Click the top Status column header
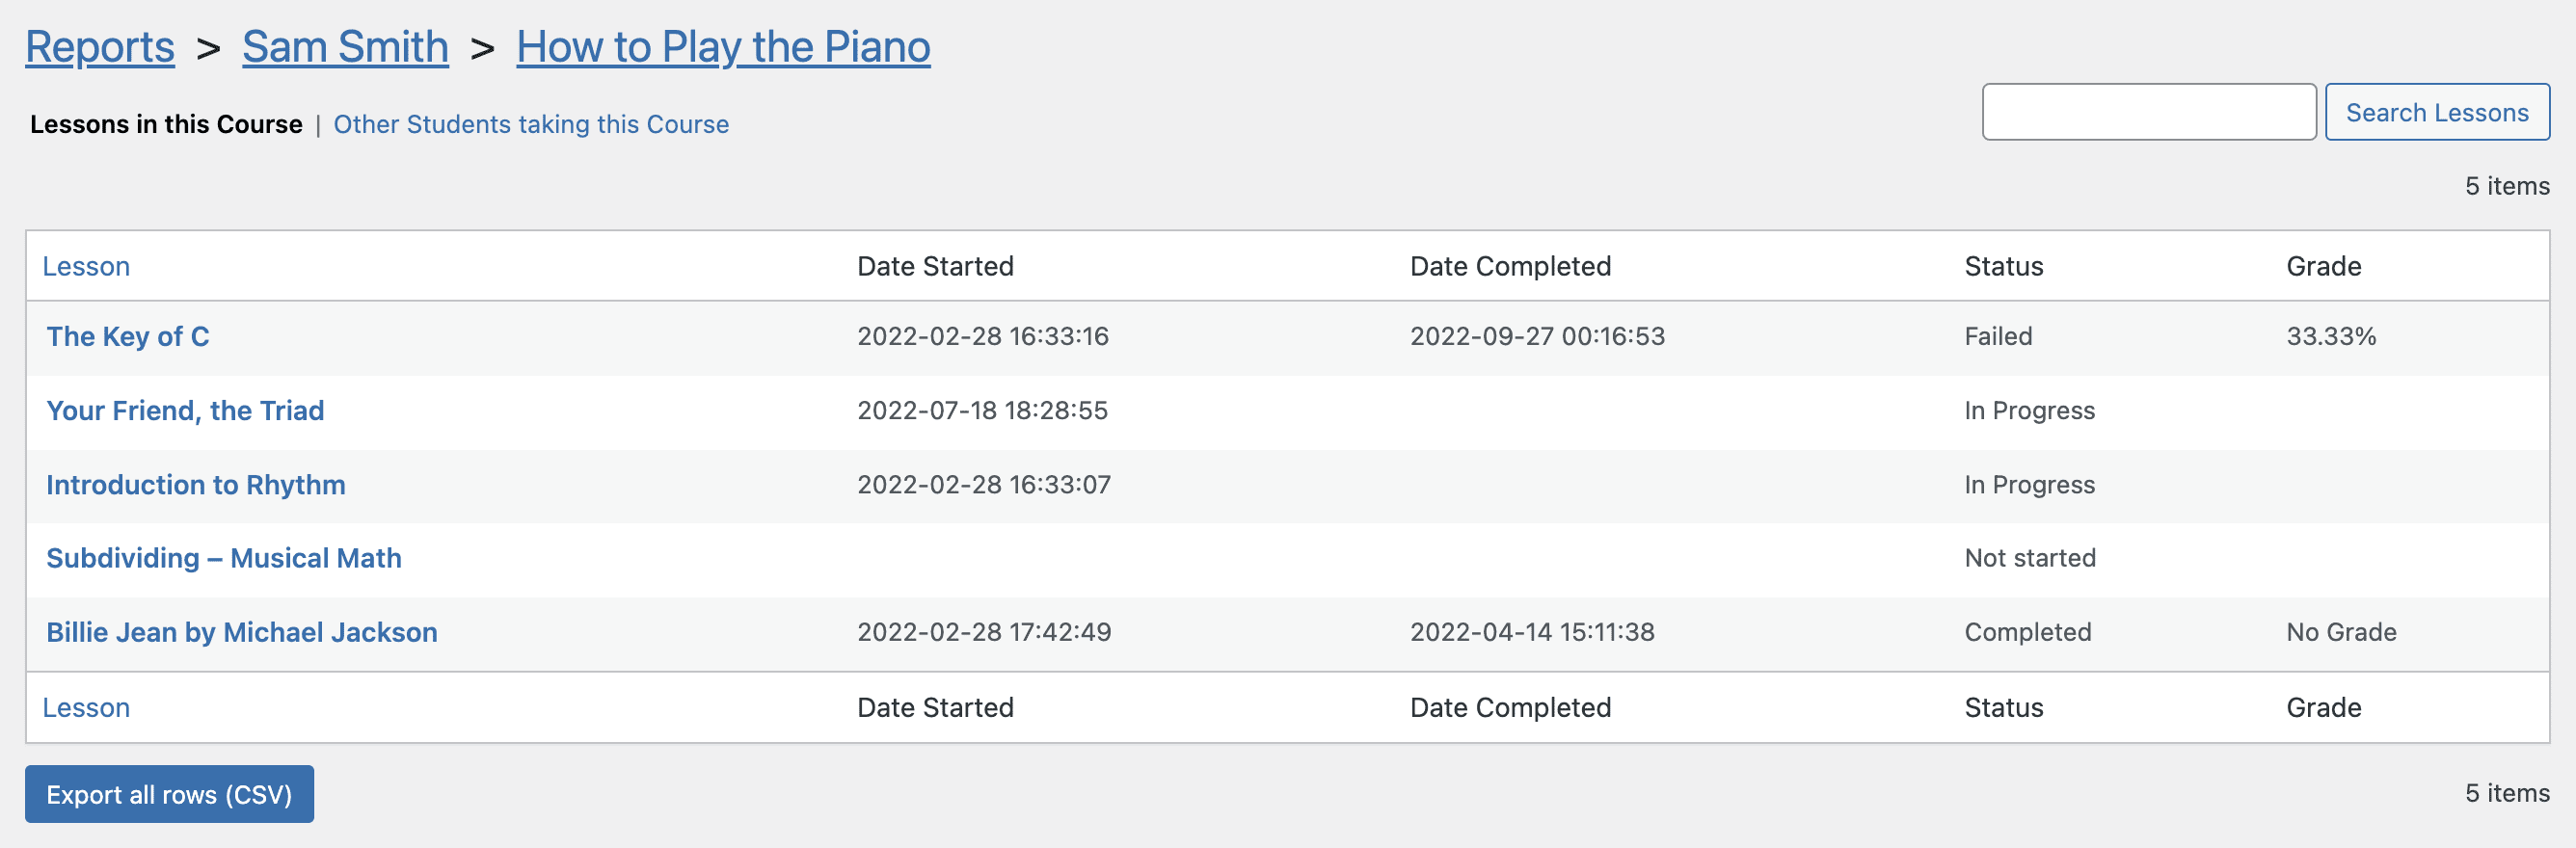Viewport: 2576px width, 848px height. point(2003,266)
